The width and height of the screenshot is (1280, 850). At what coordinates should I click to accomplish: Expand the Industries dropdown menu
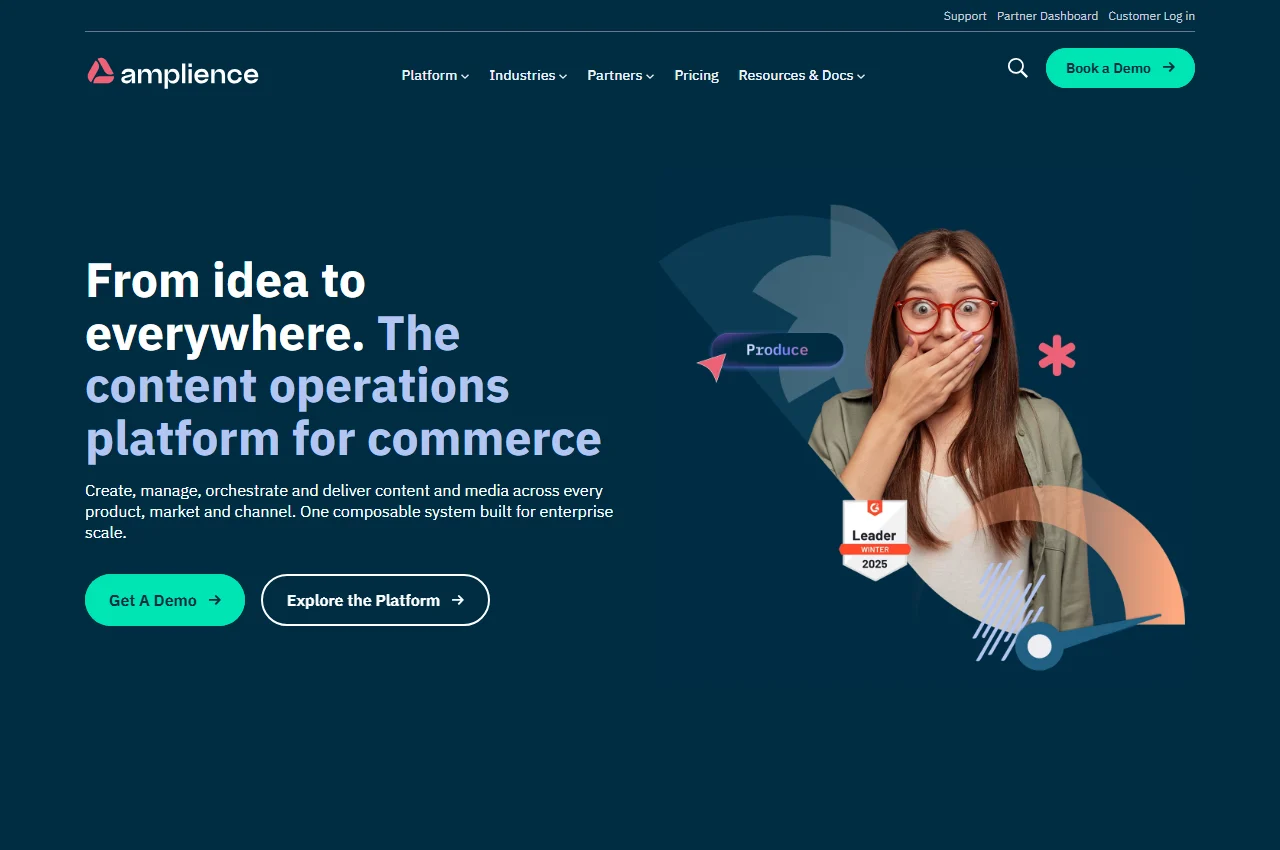[x=528, y=75]
